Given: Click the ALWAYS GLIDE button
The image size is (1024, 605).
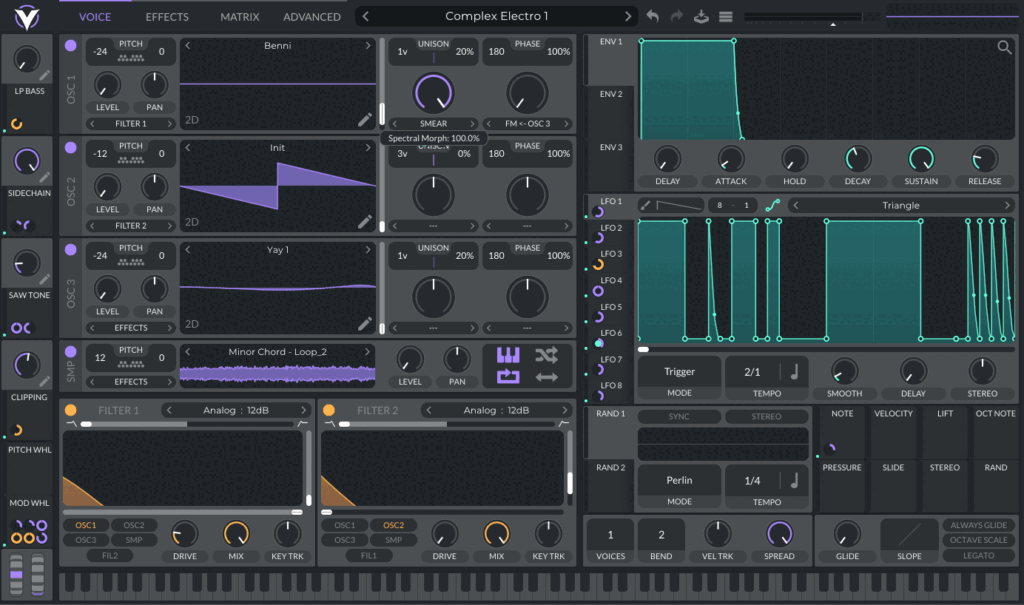Looking at the screenshot, I should [978, 524].
